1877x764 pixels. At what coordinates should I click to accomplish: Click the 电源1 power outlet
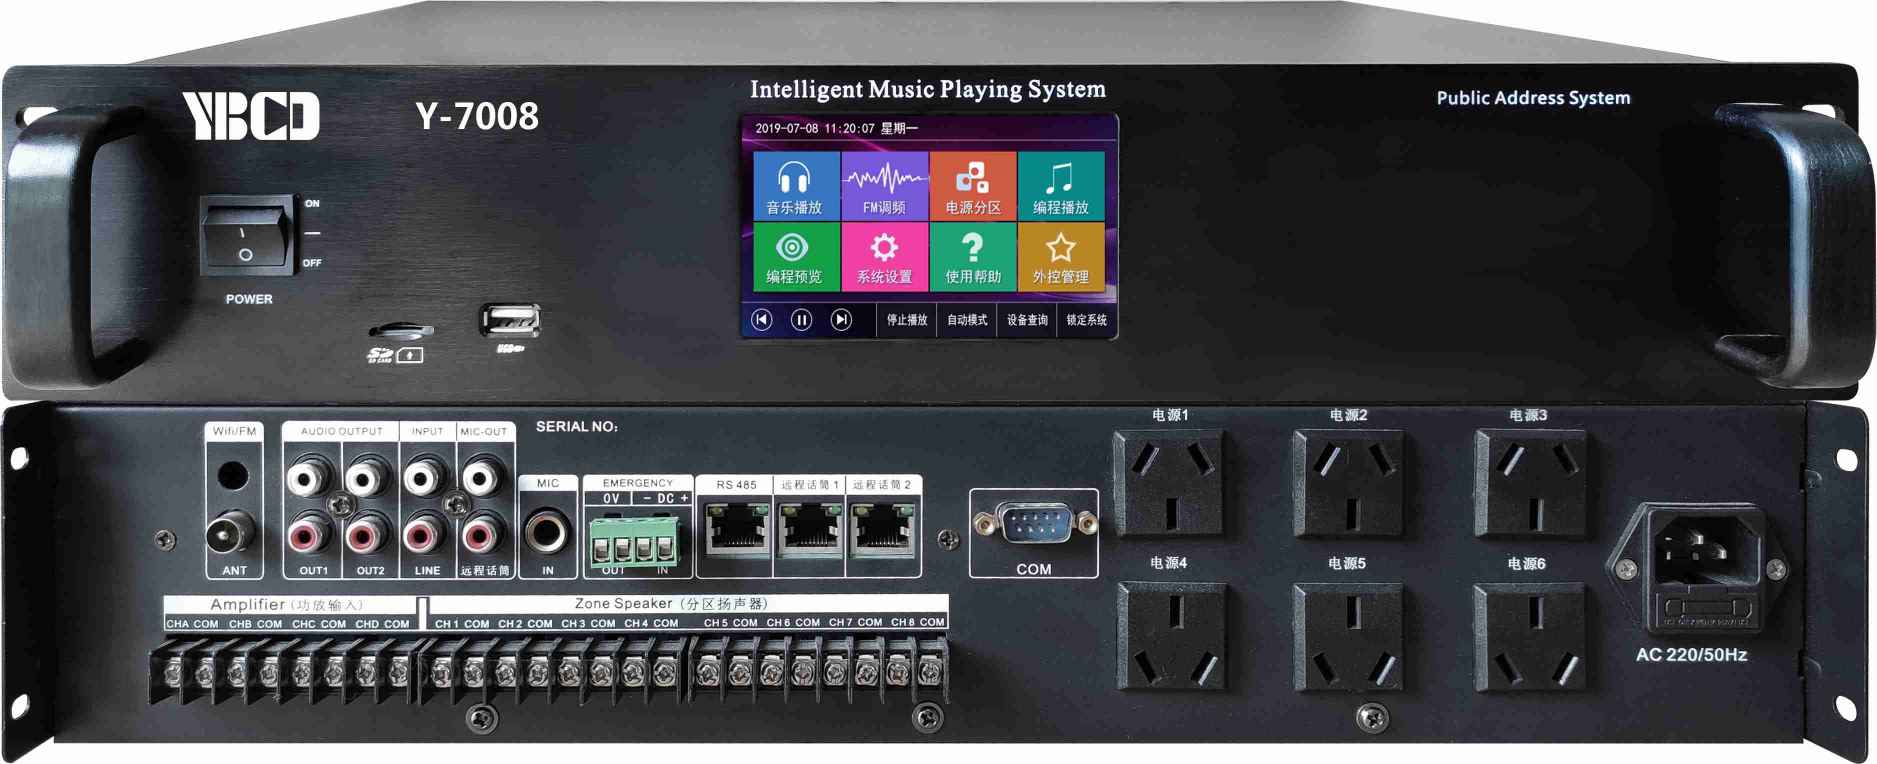tap(1170, 484)
